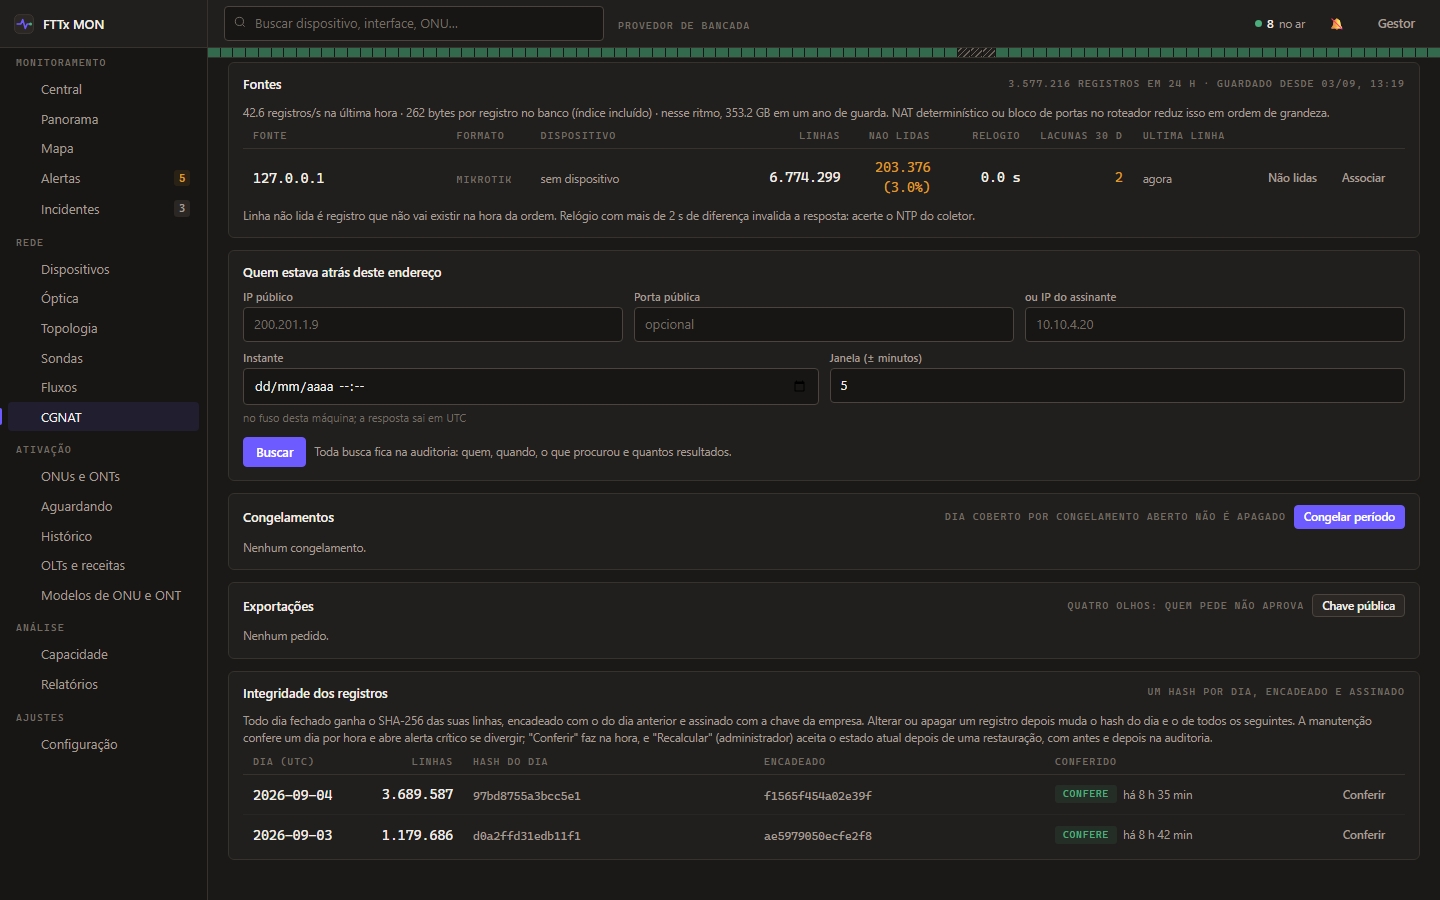Open the calendar picker in Instante field
The width and height of the screenshot is (1440, 900).
[x=799, y=386]
